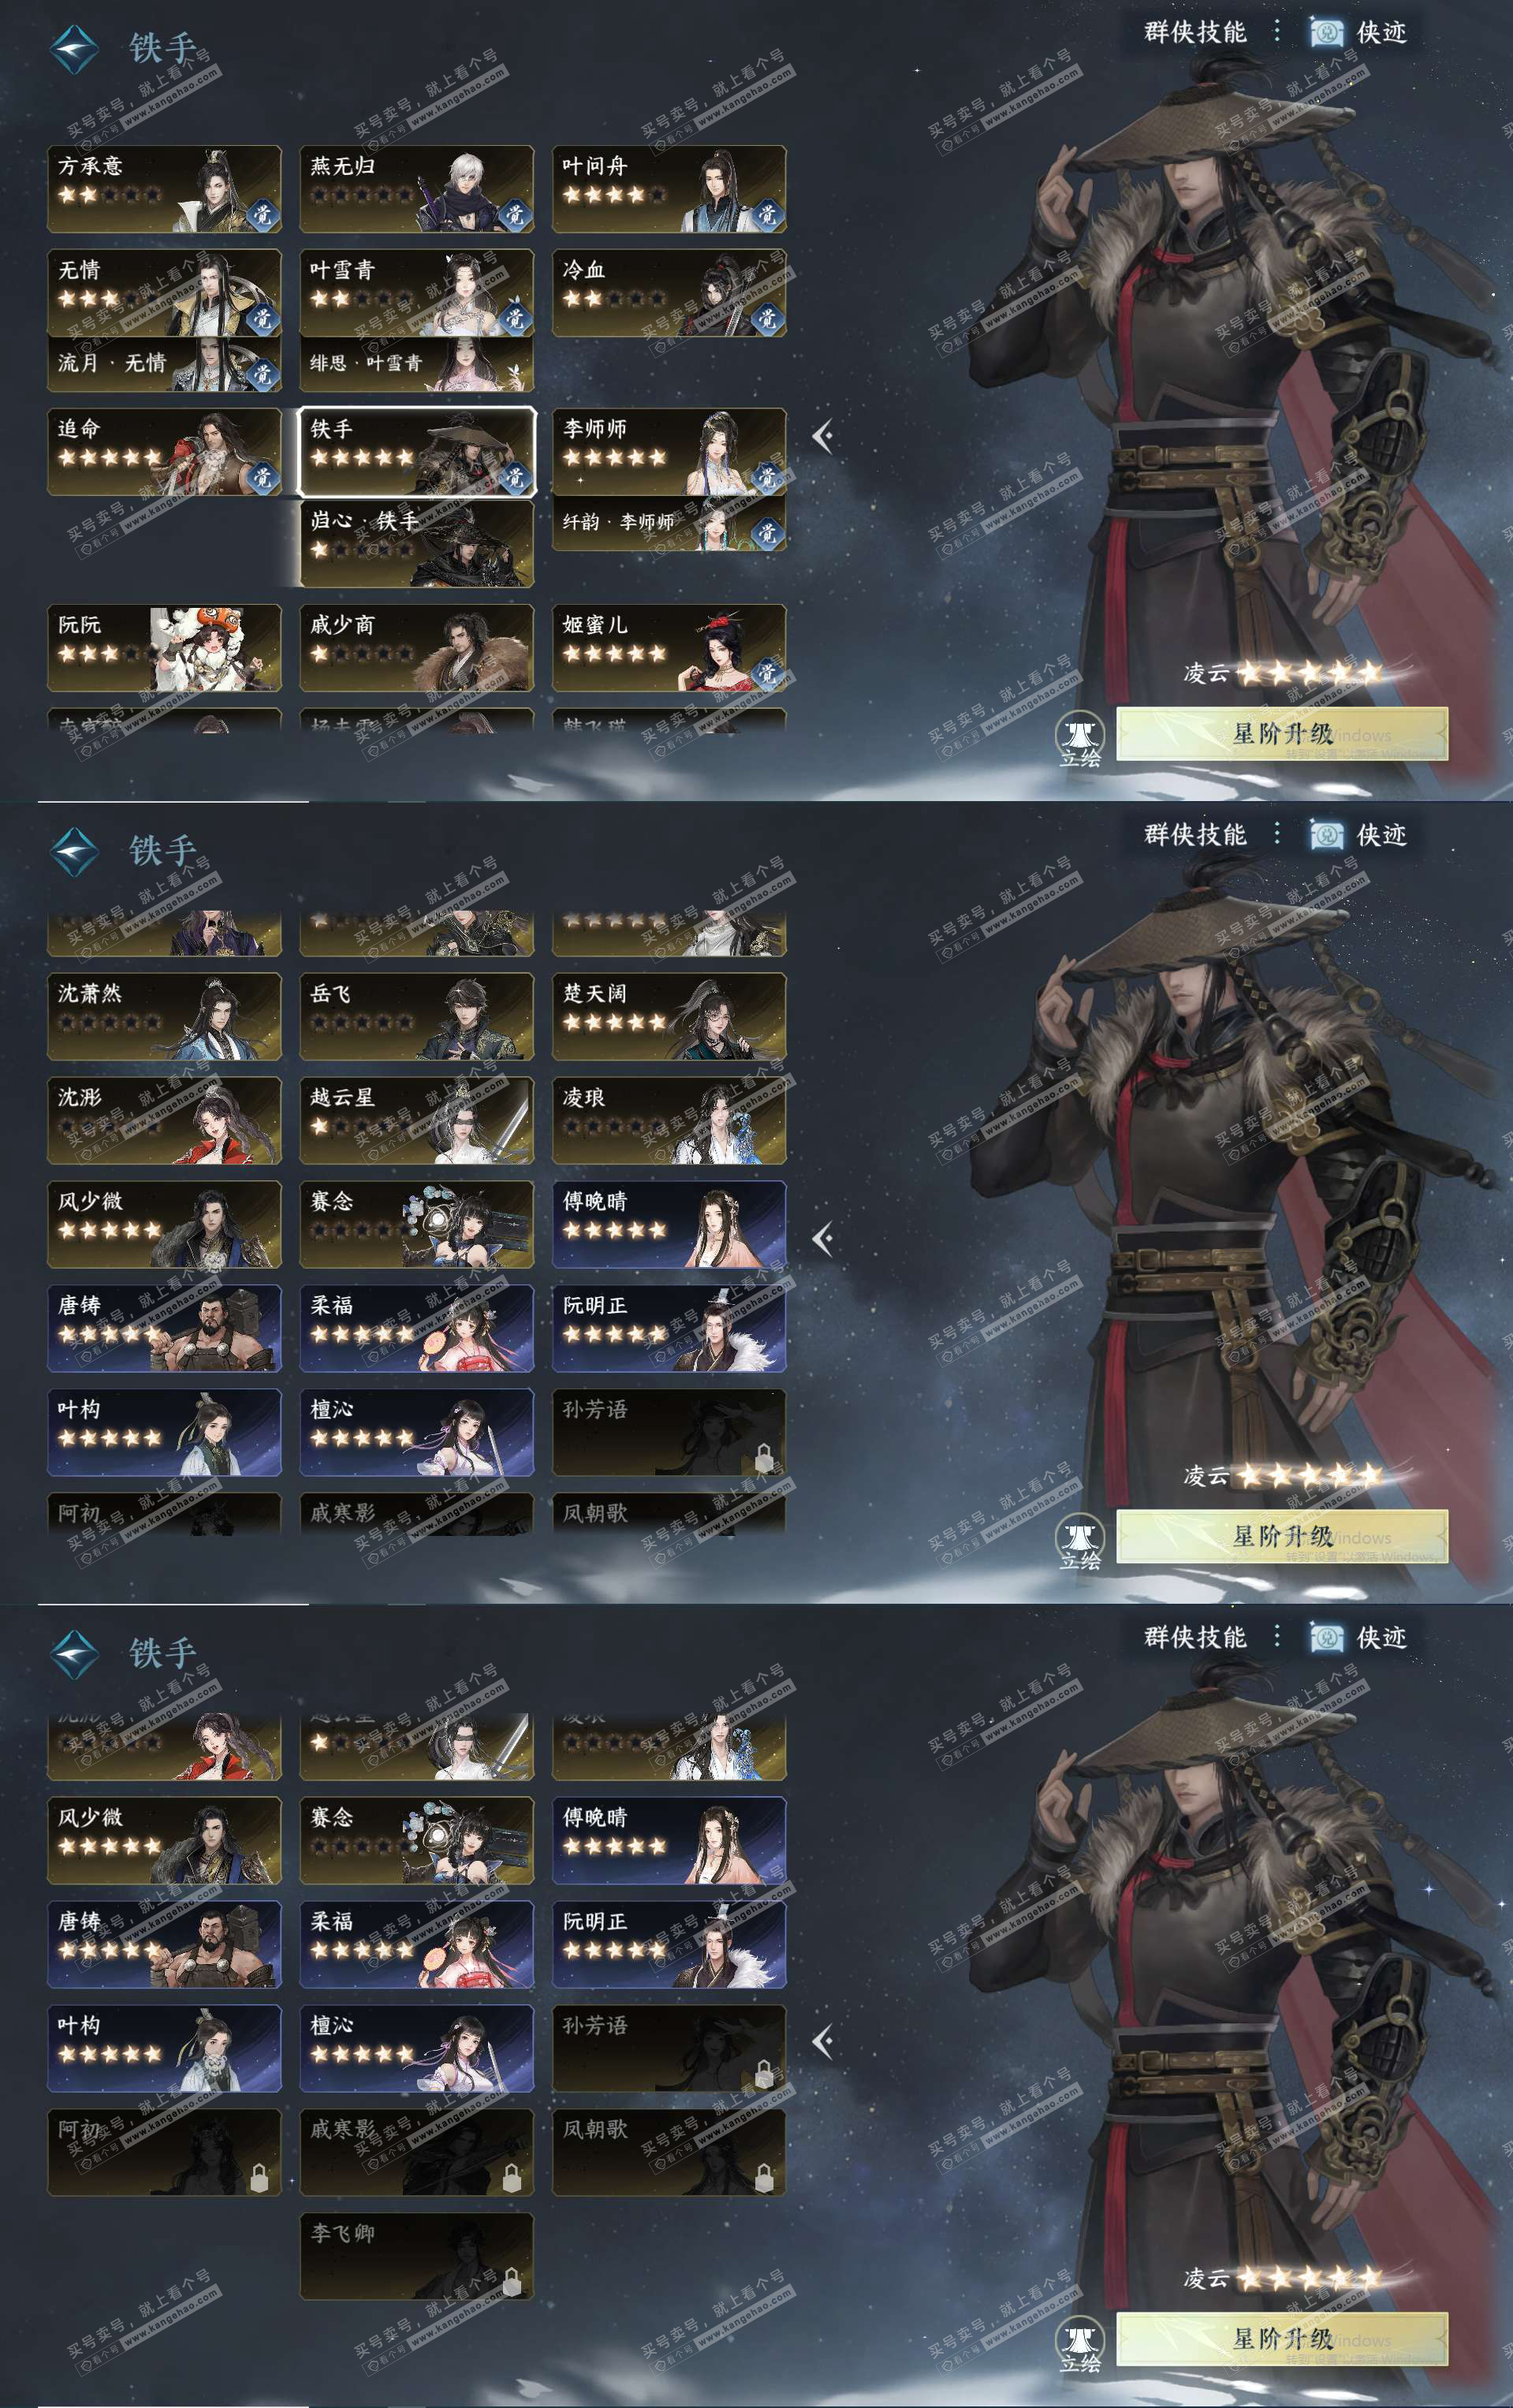Click the 觉 badge on 冷血's card
Viewport: 1513px width, 2408px height.
pos(767,318)
